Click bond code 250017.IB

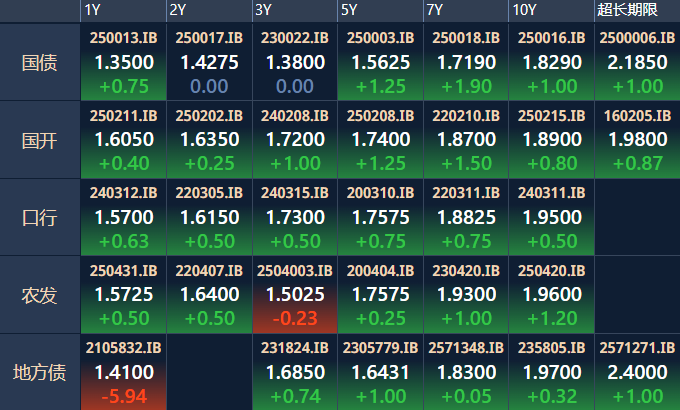209,38
